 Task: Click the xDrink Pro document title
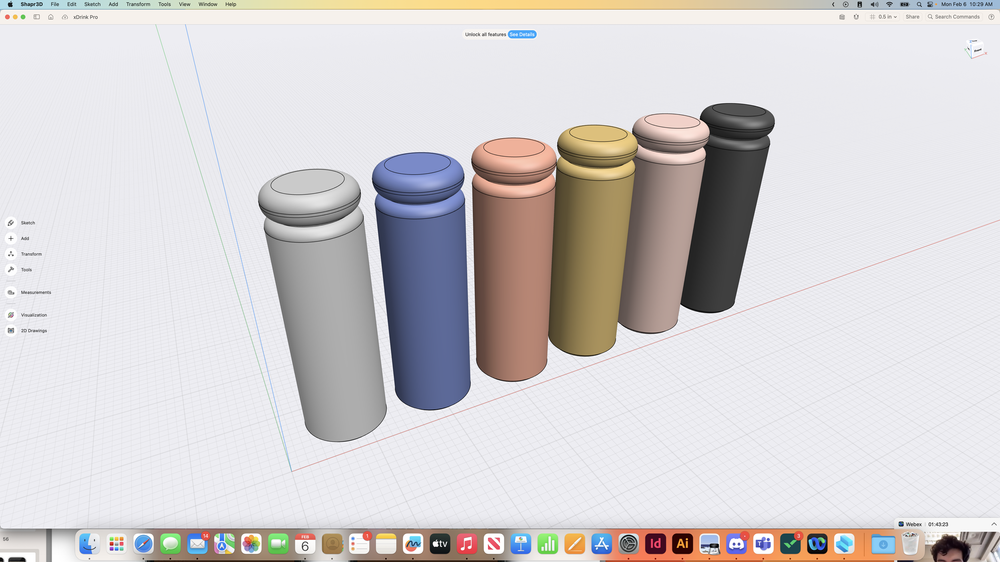point(85,17)
